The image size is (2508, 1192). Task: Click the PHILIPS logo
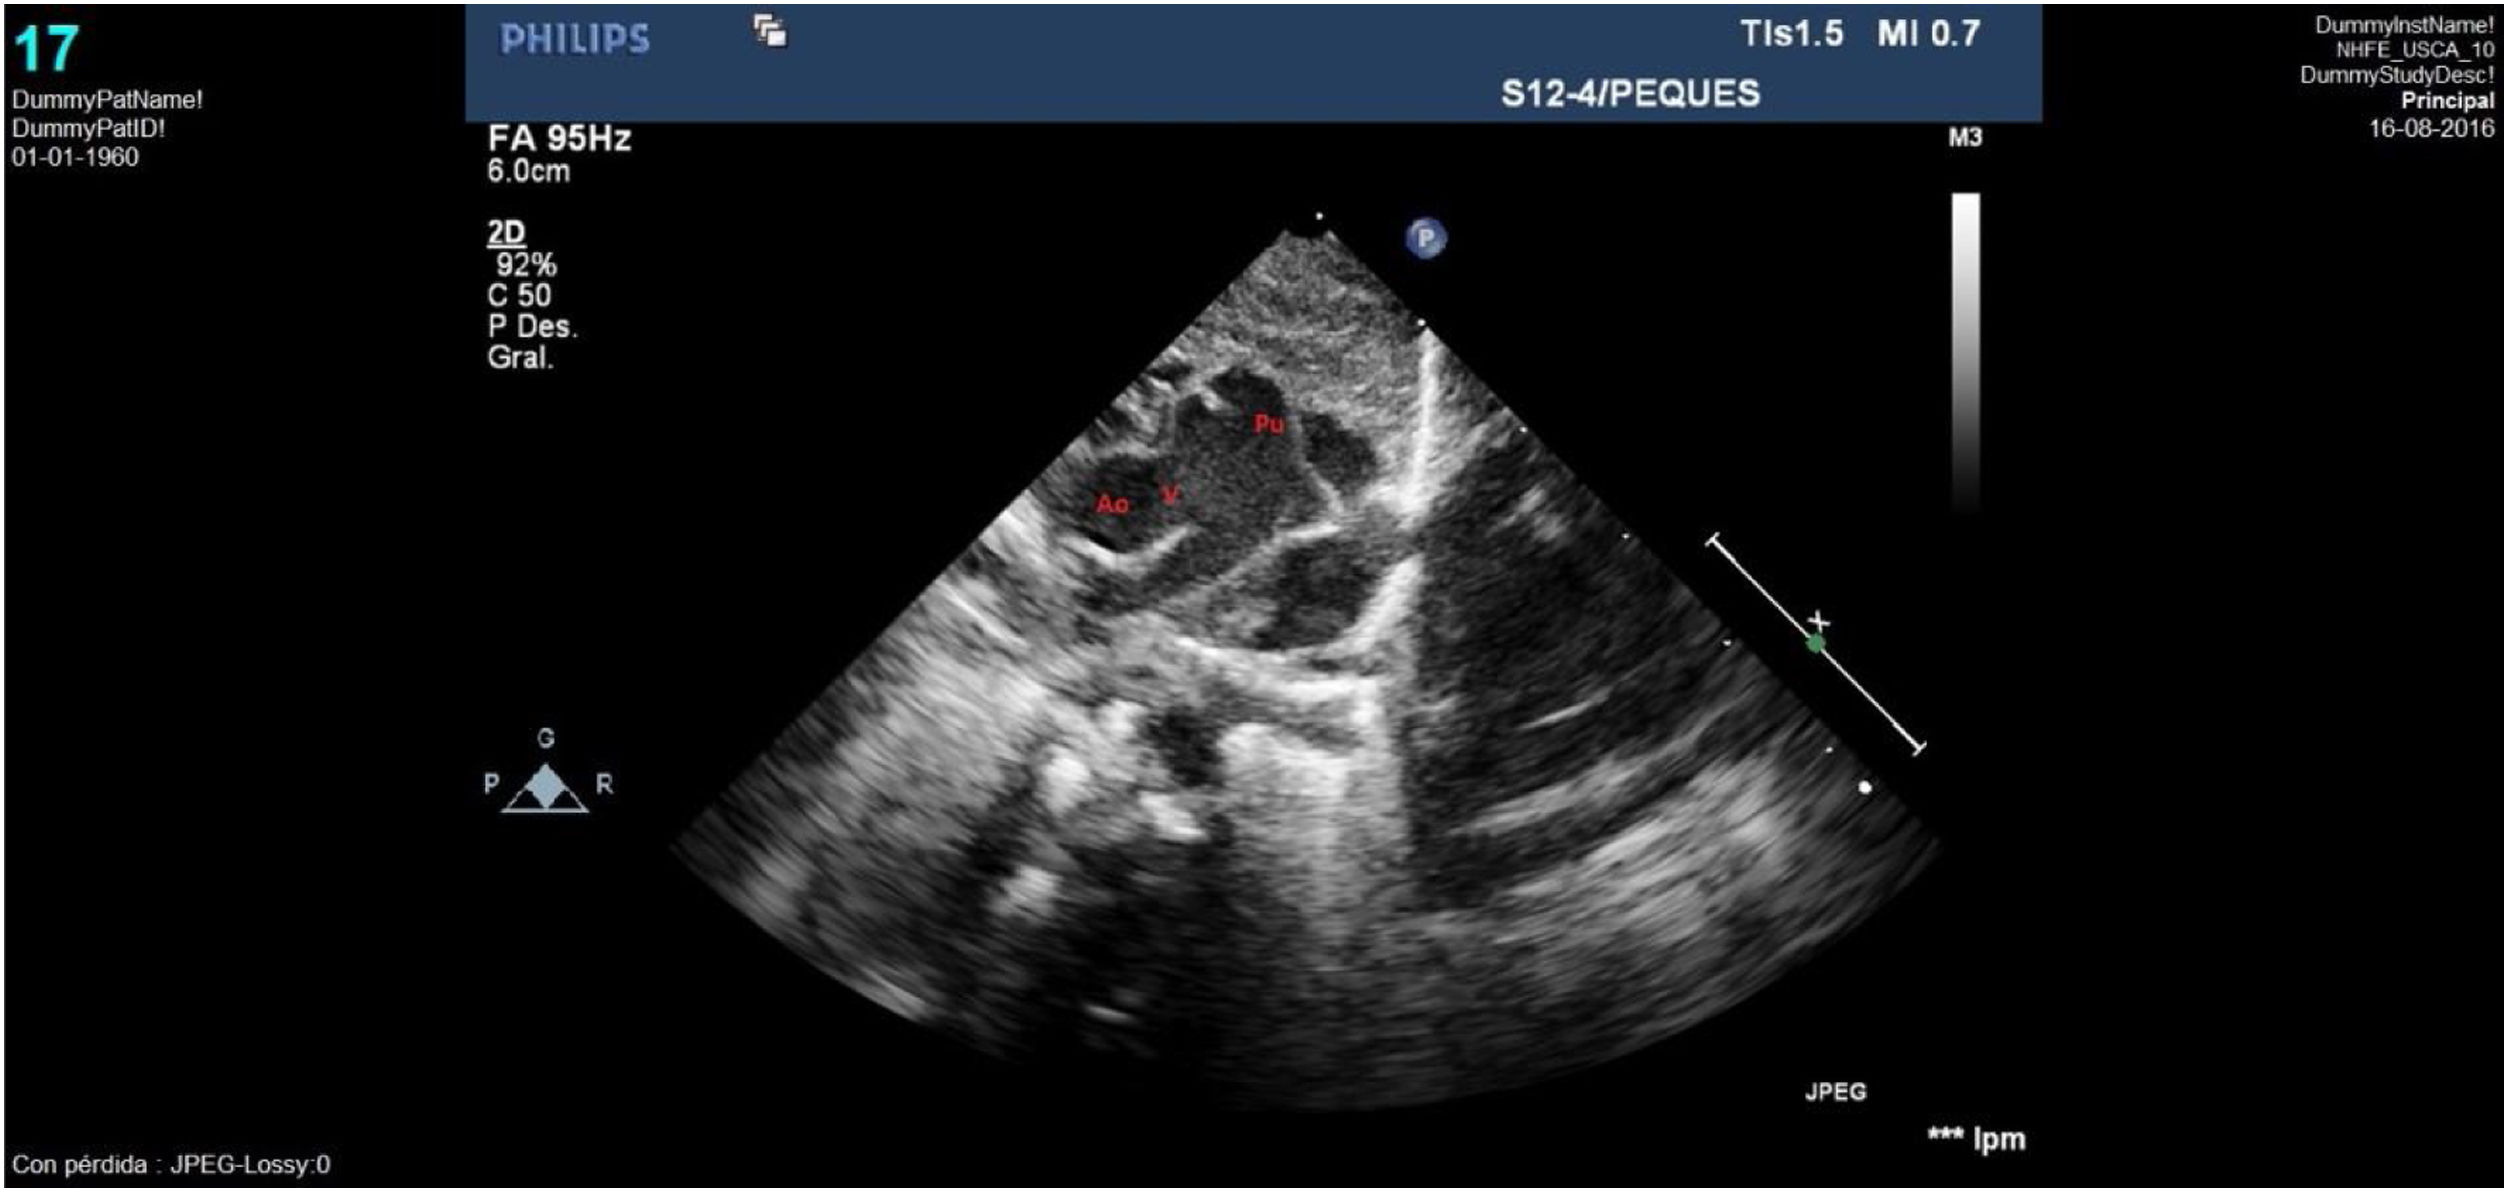click(x=575, y=40)
